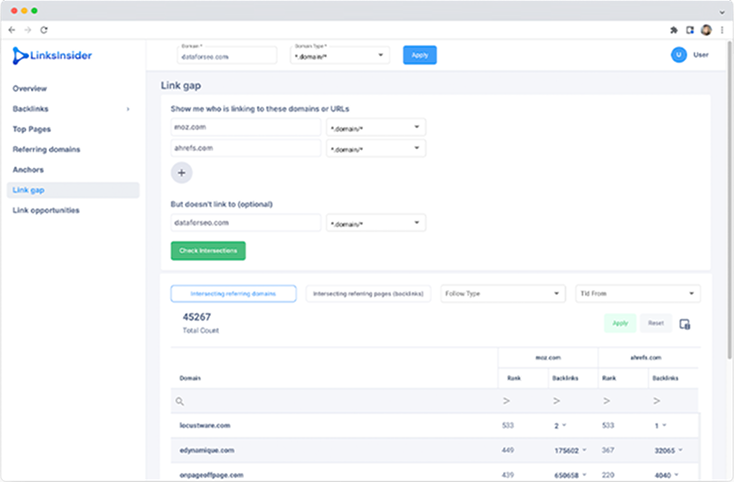Expand ahrefs.com backlinks 1 for locustware.com
The image size is (734, 482).
(x=664, y=425)
